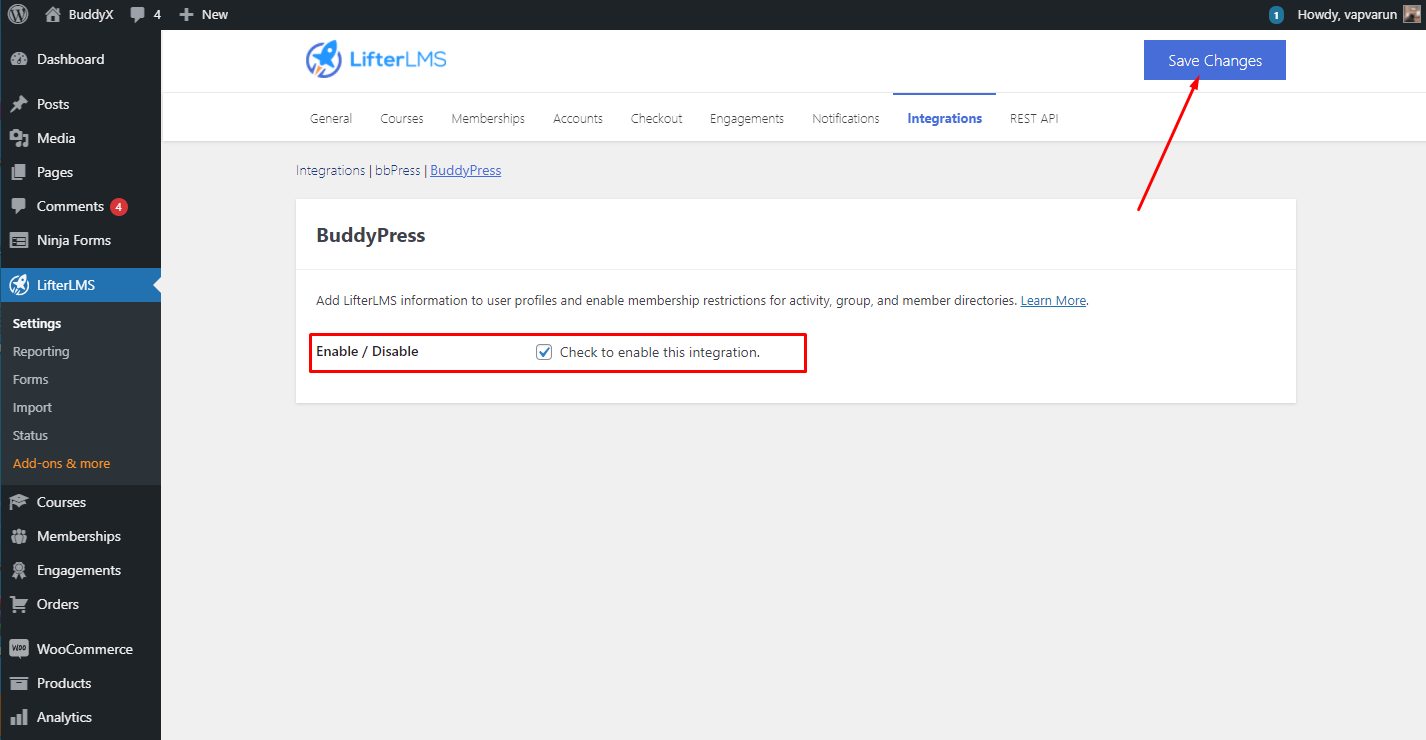Image resolution: width=1426 pixels, height=740 pixels.
Task: Click Save Changes
Action: click(1214, 60)
